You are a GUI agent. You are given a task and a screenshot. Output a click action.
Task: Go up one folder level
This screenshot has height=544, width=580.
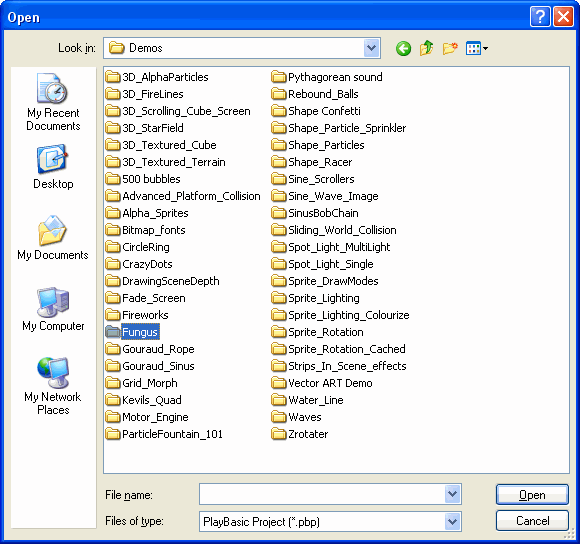(426, 48)
